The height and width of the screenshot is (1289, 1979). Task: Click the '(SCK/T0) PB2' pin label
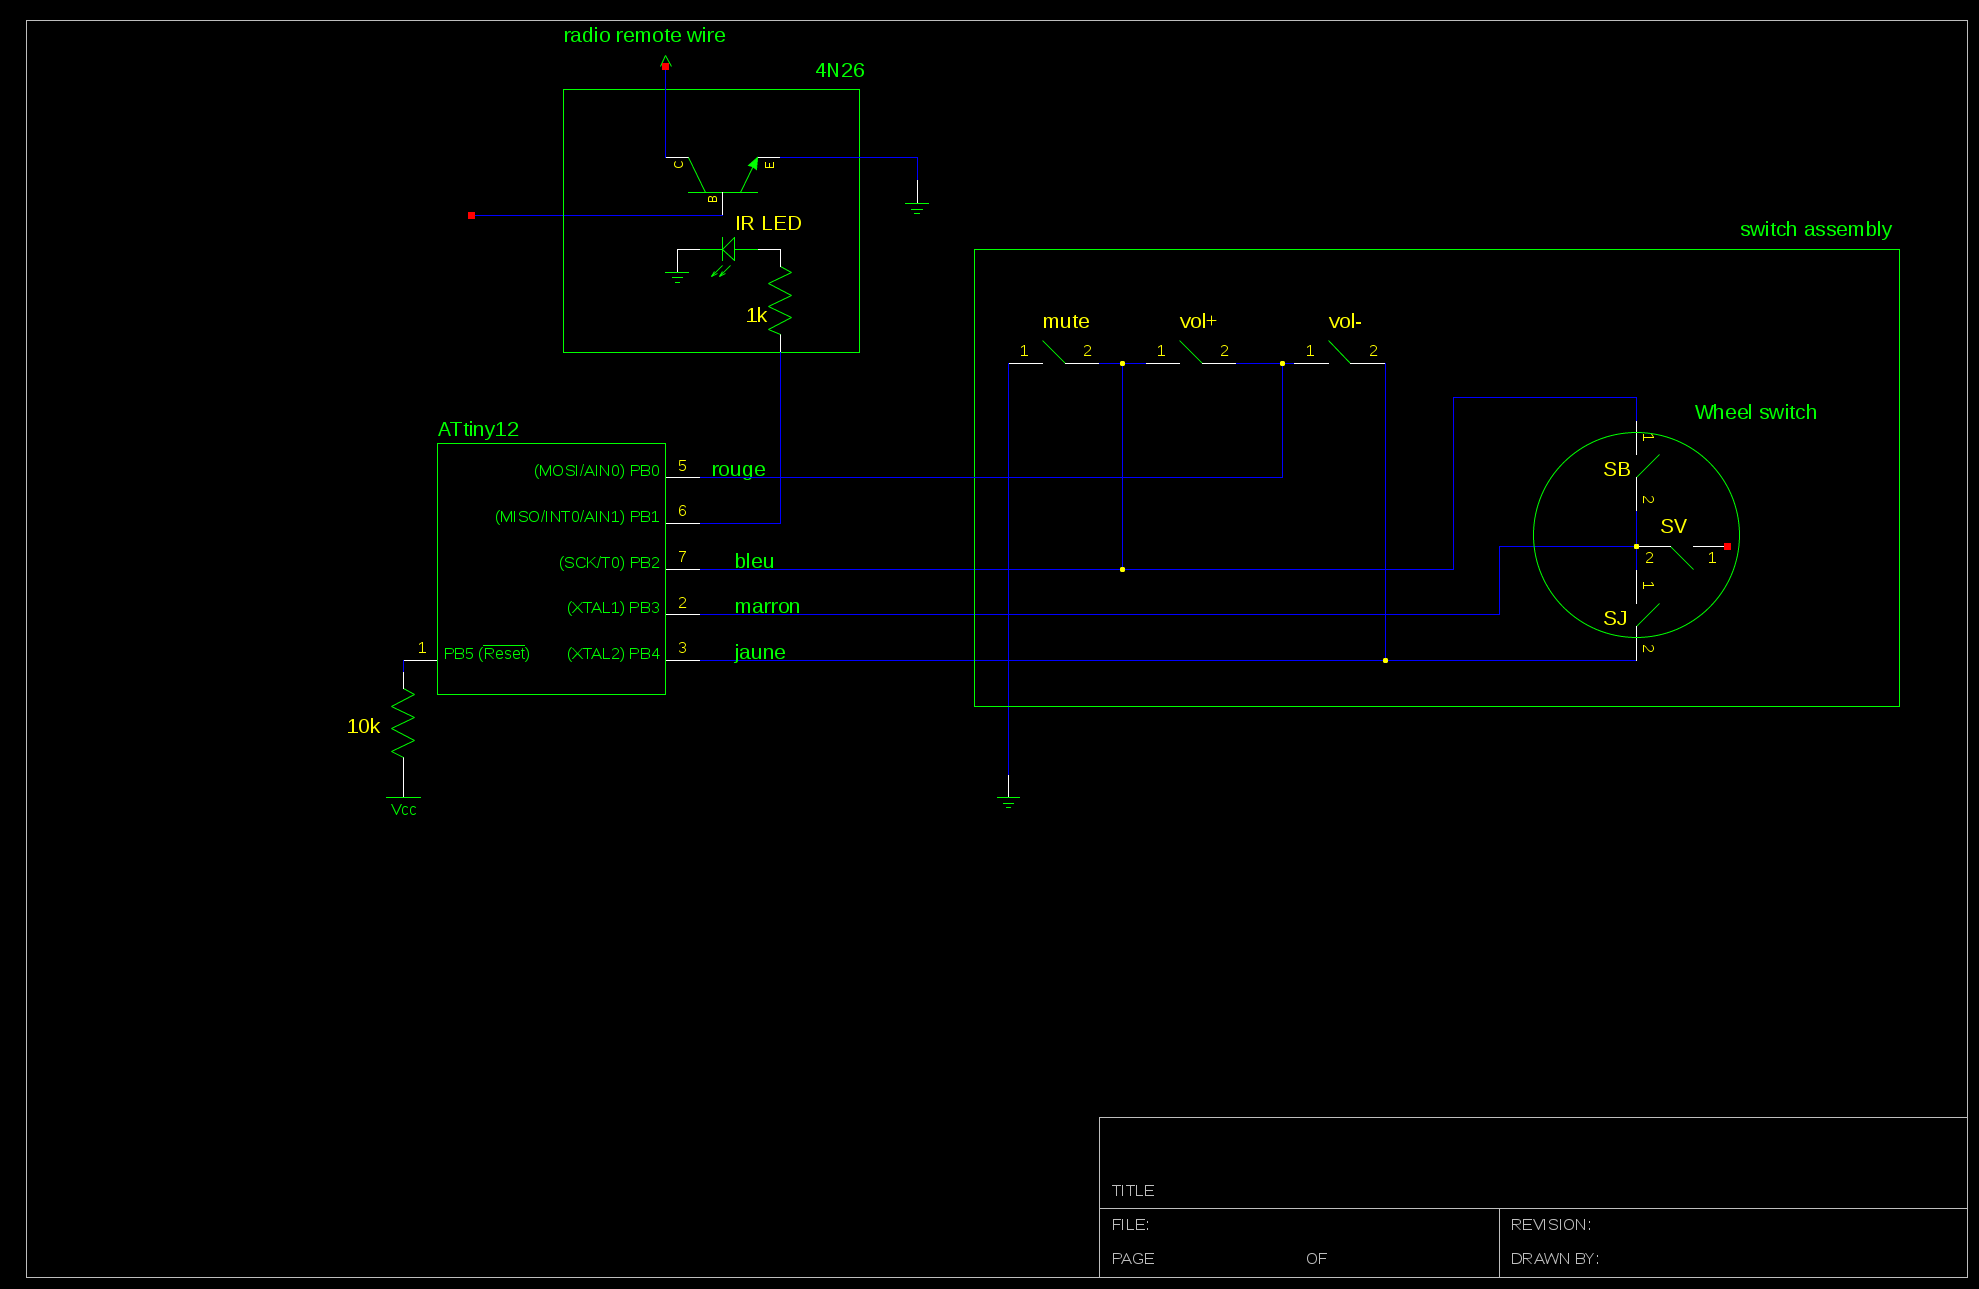(609, 562)
